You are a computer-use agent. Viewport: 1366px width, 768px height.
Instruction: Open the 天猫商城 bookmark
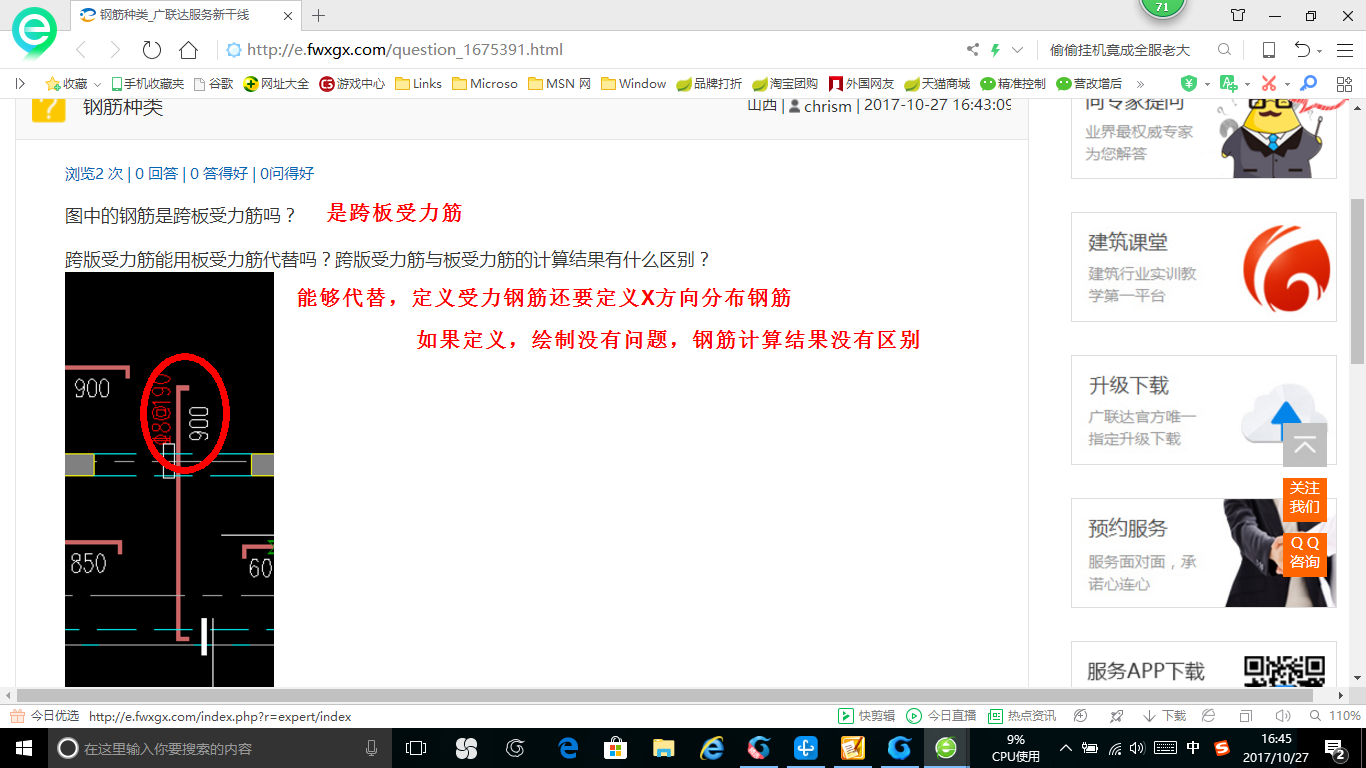pos(937,84)
